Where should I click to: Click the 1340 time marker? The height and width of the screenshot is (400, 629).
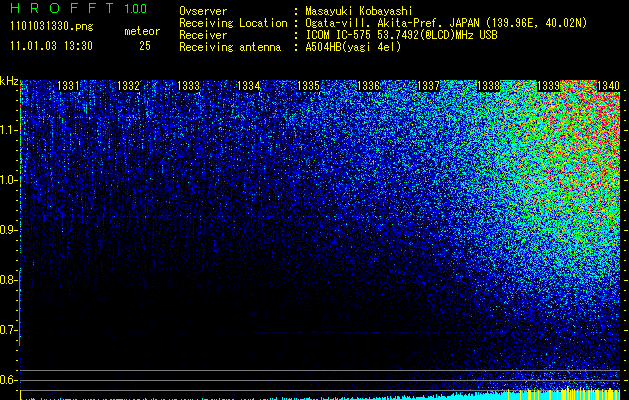point(609,86)
